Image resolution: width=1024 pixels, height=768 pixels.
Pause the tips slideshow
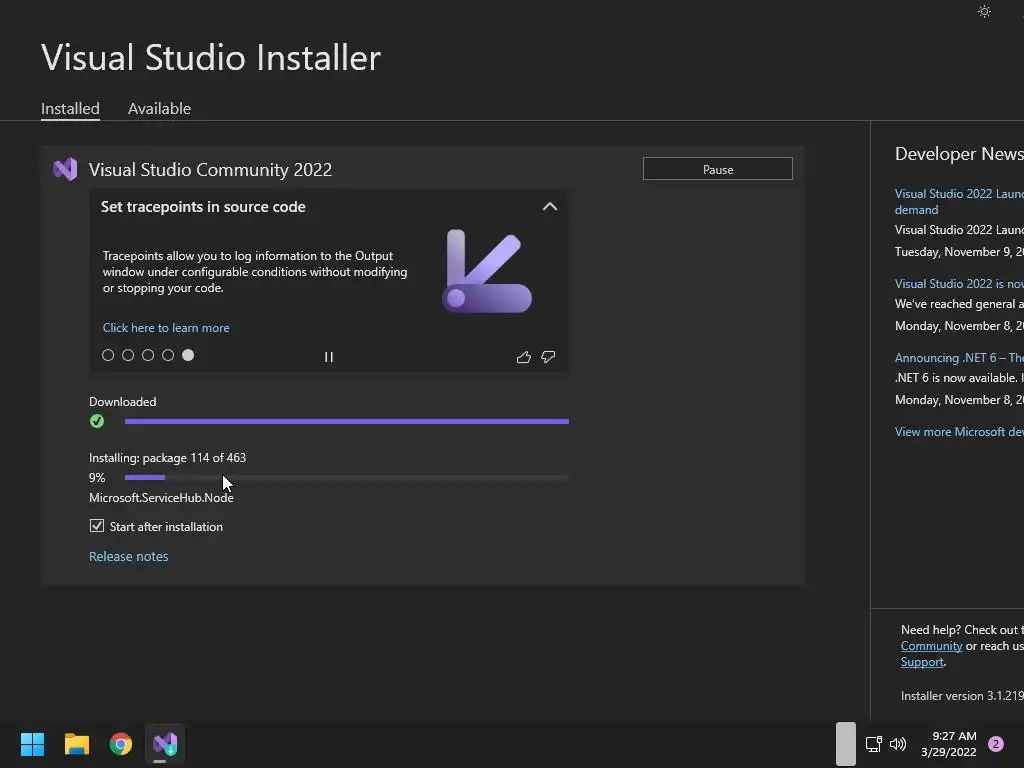pyautogui.click(x=328, y=357)
